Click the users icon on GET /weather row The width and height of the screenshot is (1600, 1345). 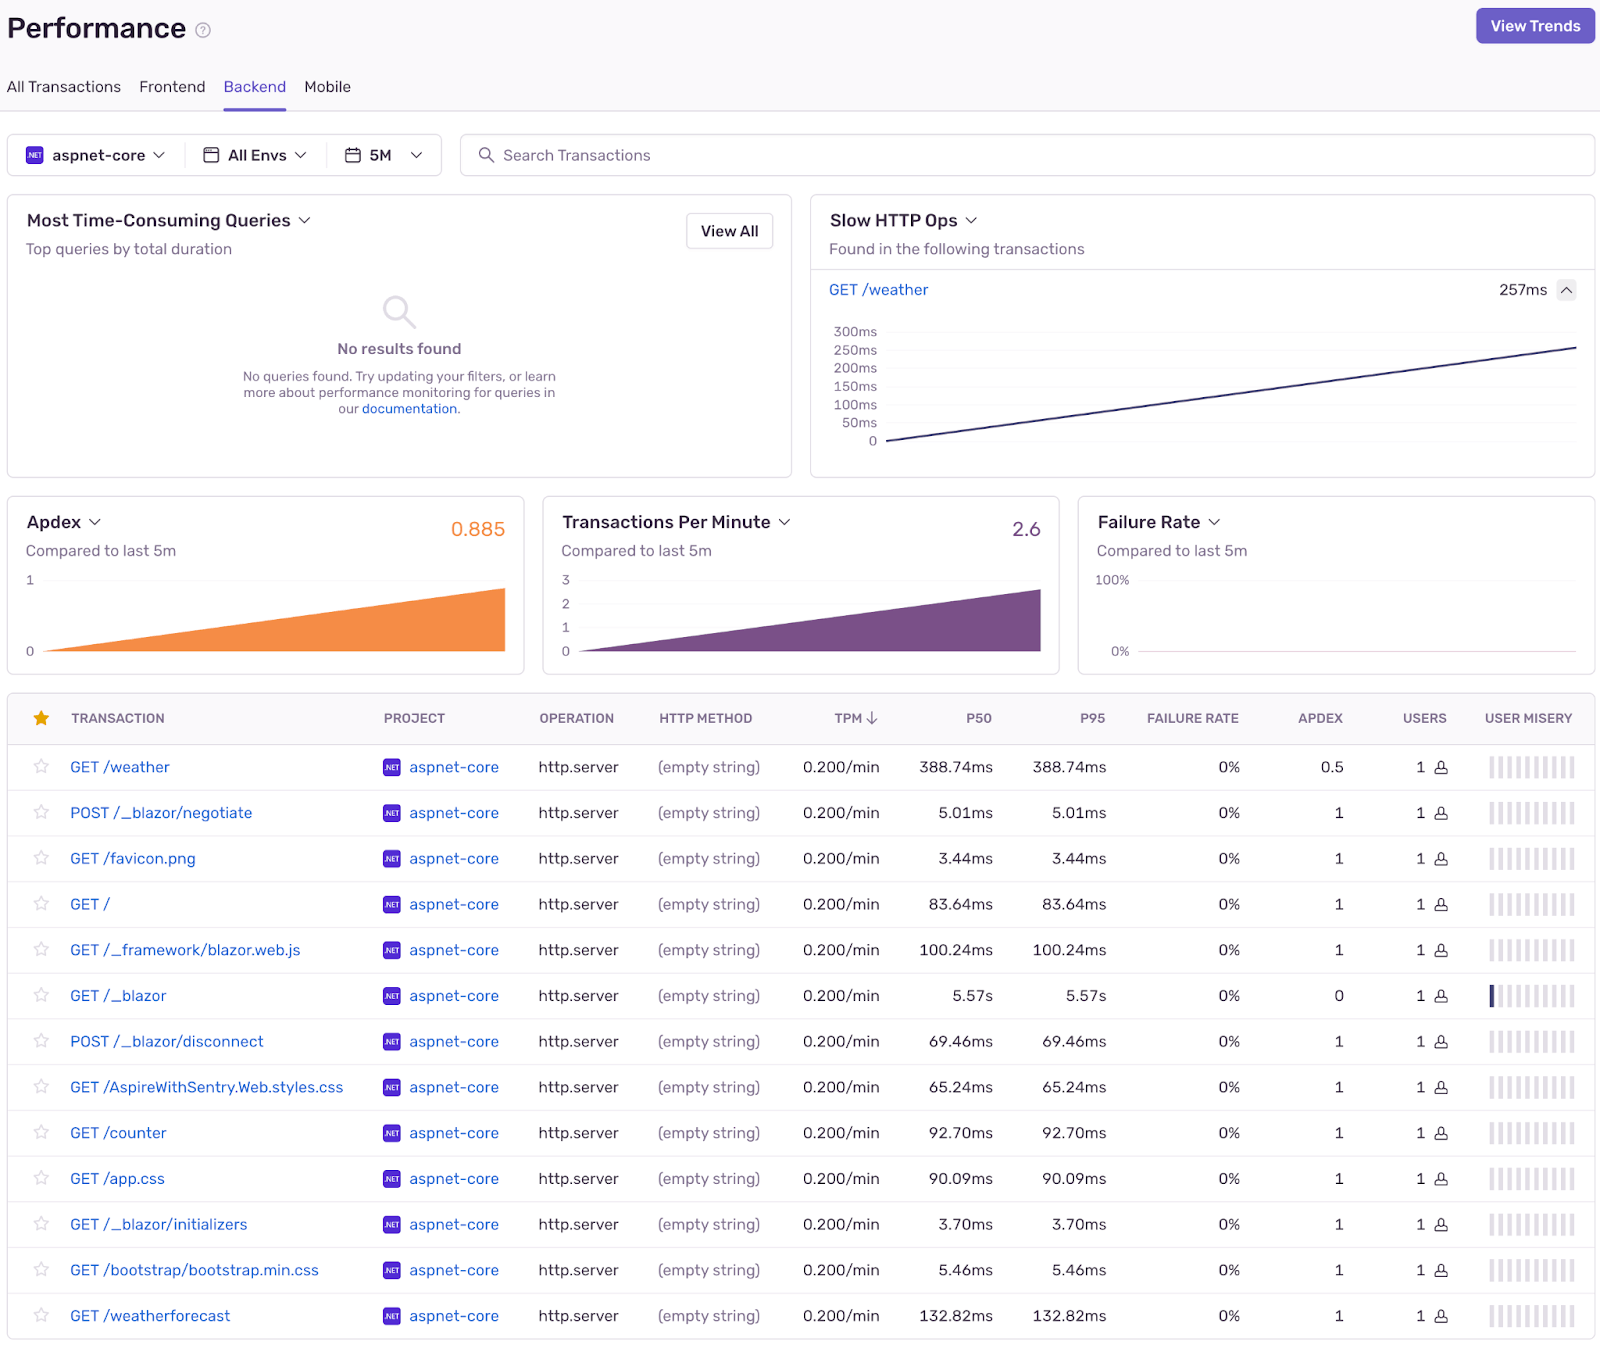point(1440,767)
